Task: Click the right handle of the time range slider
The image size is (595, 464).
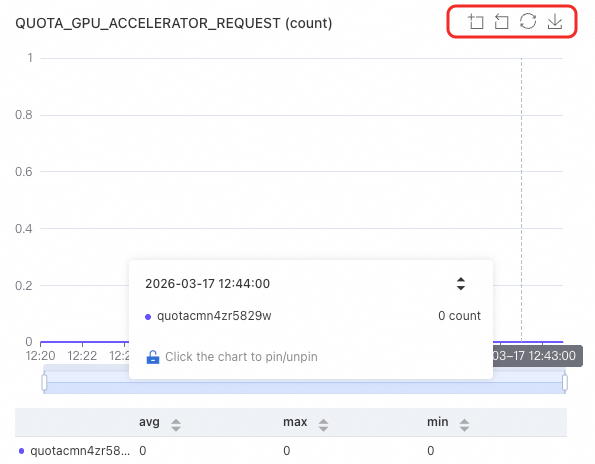Action: coord(565,382)
